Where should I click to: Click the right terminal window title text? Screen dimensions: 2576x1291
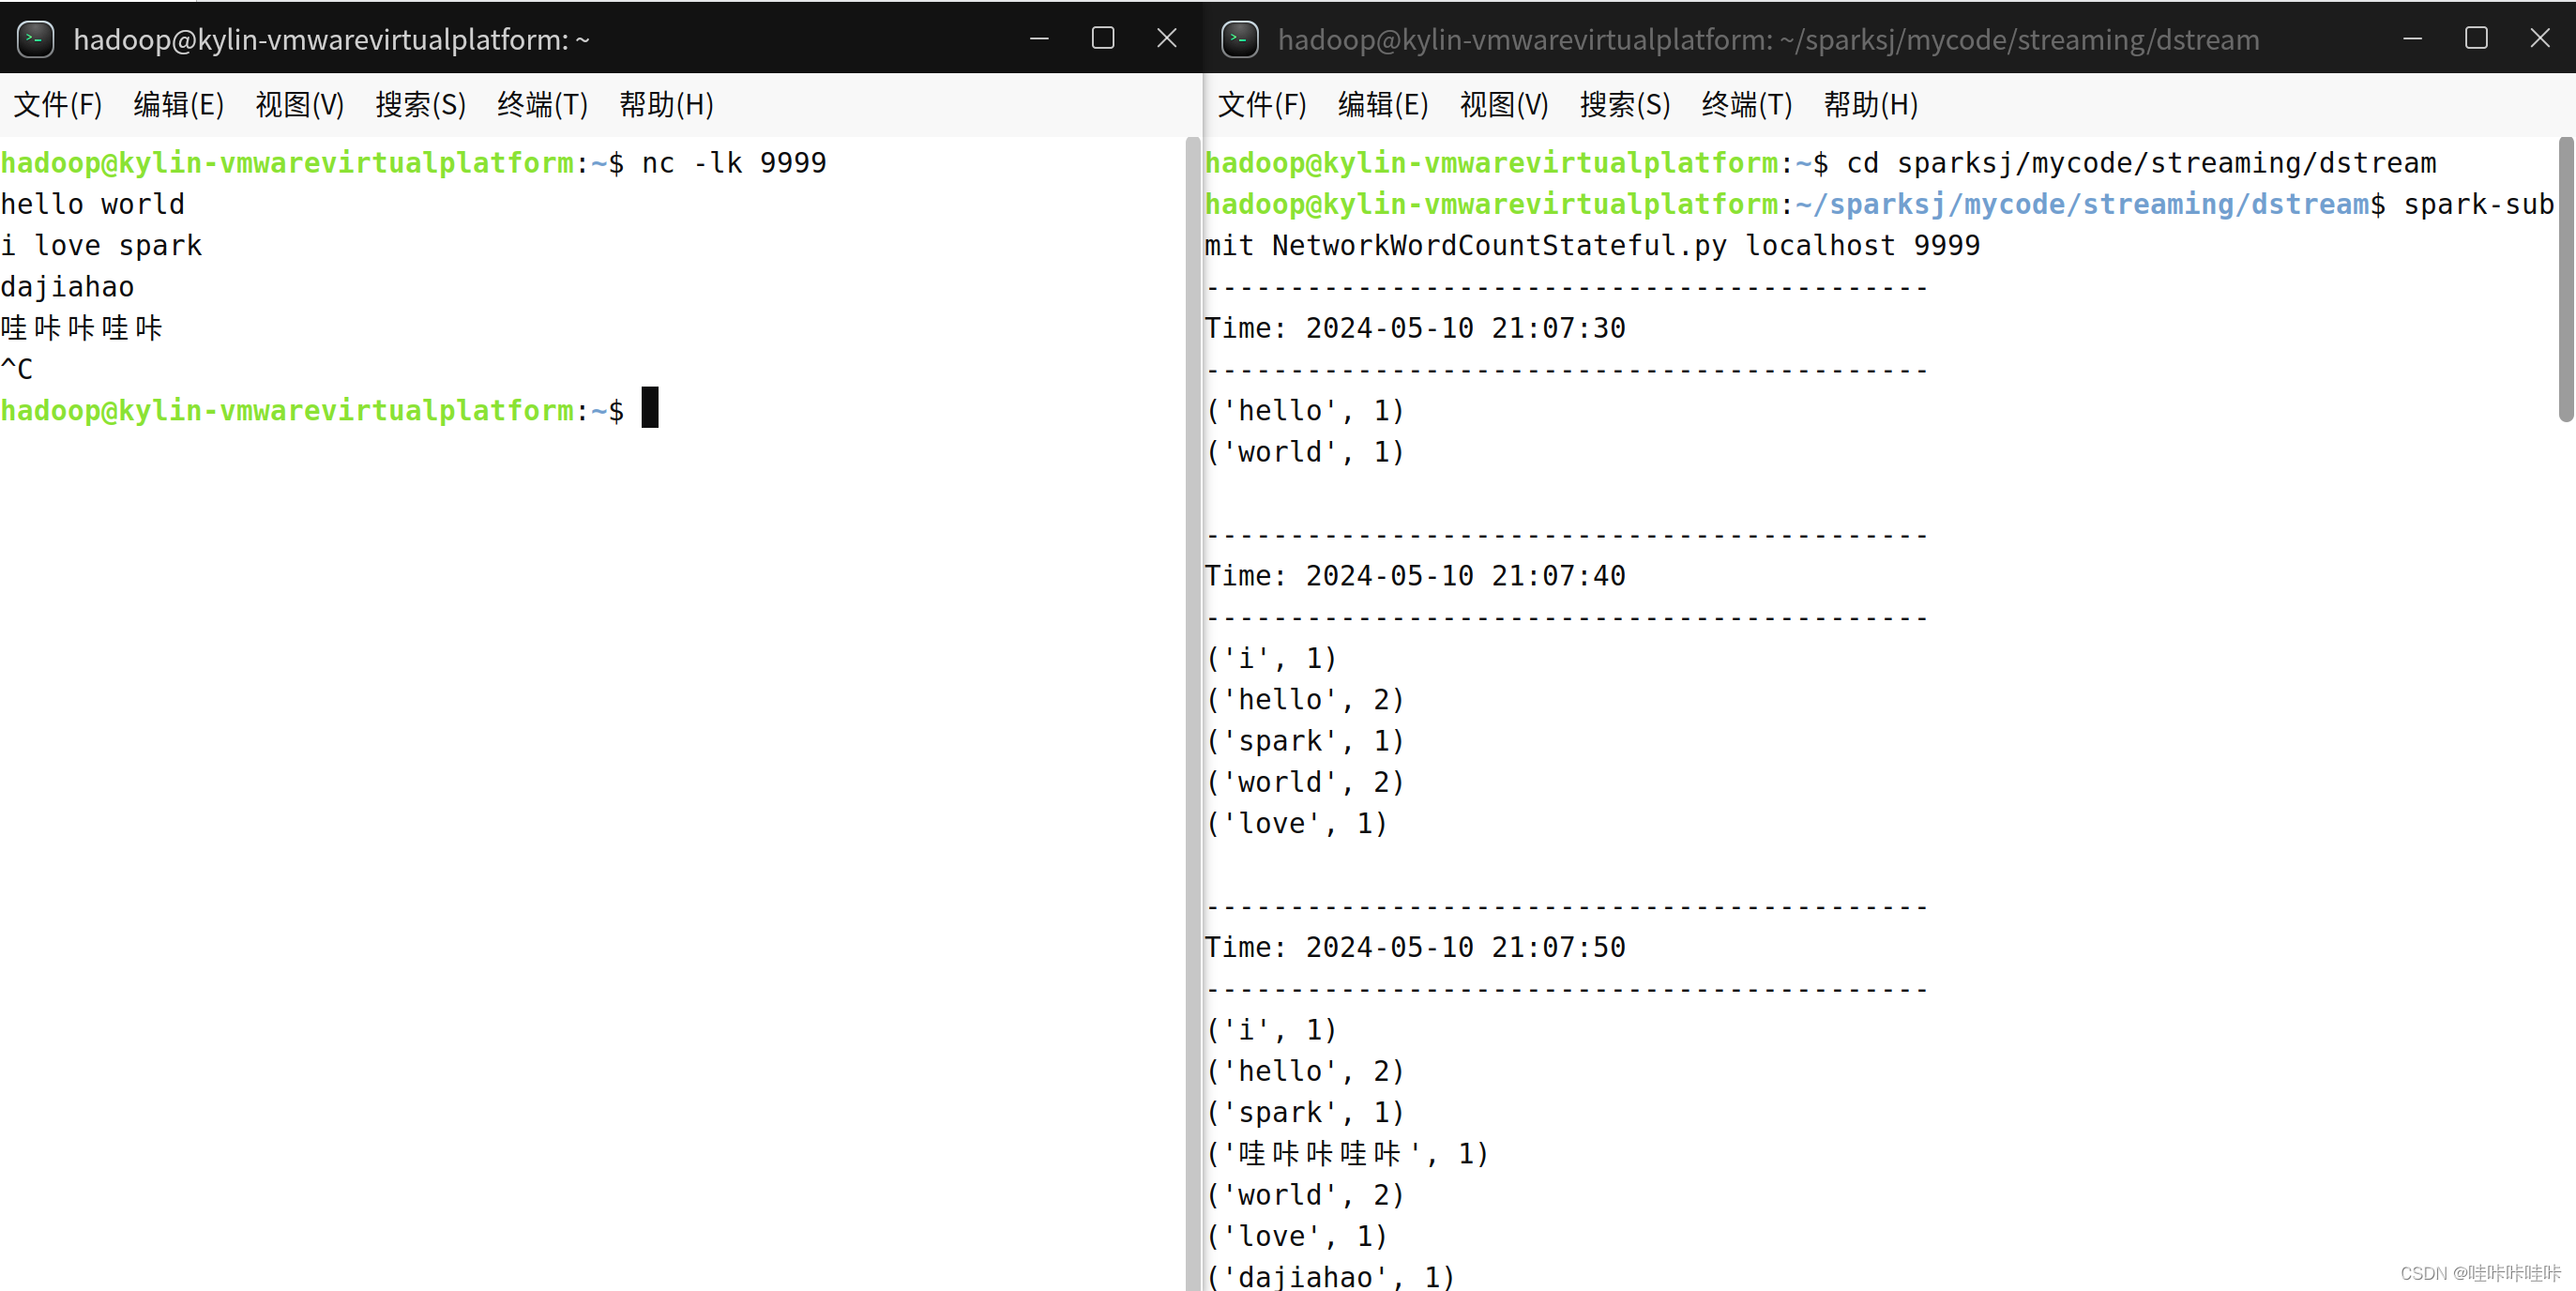[x=1768, y=39]
